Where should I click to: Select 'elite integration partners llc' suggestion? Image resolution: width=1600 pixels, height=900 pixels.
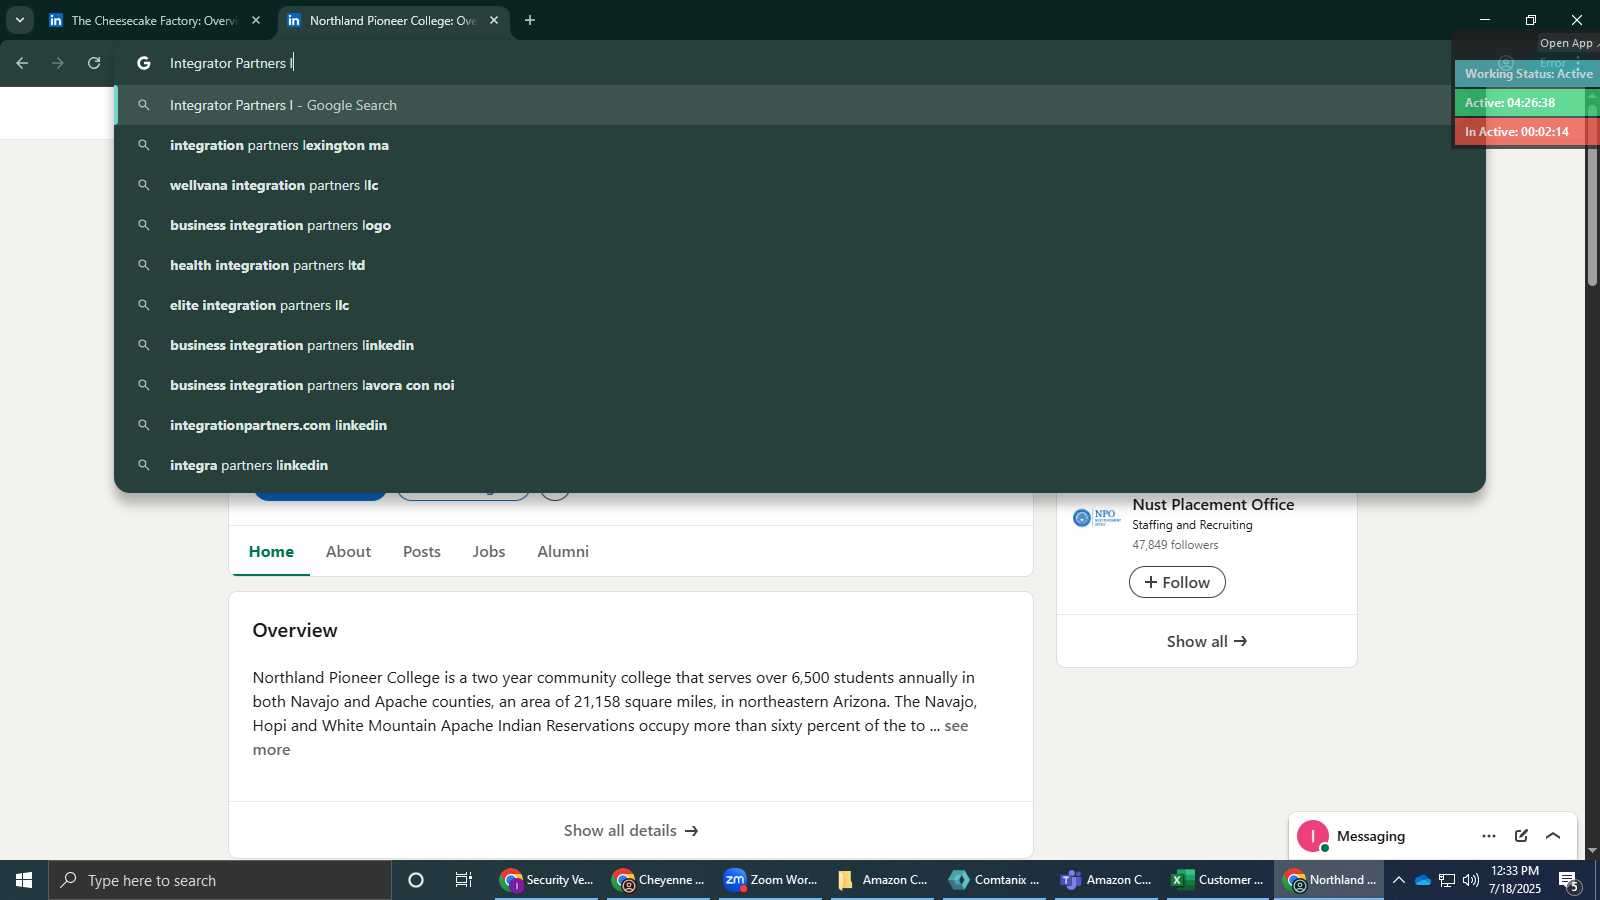coord(800,305)
